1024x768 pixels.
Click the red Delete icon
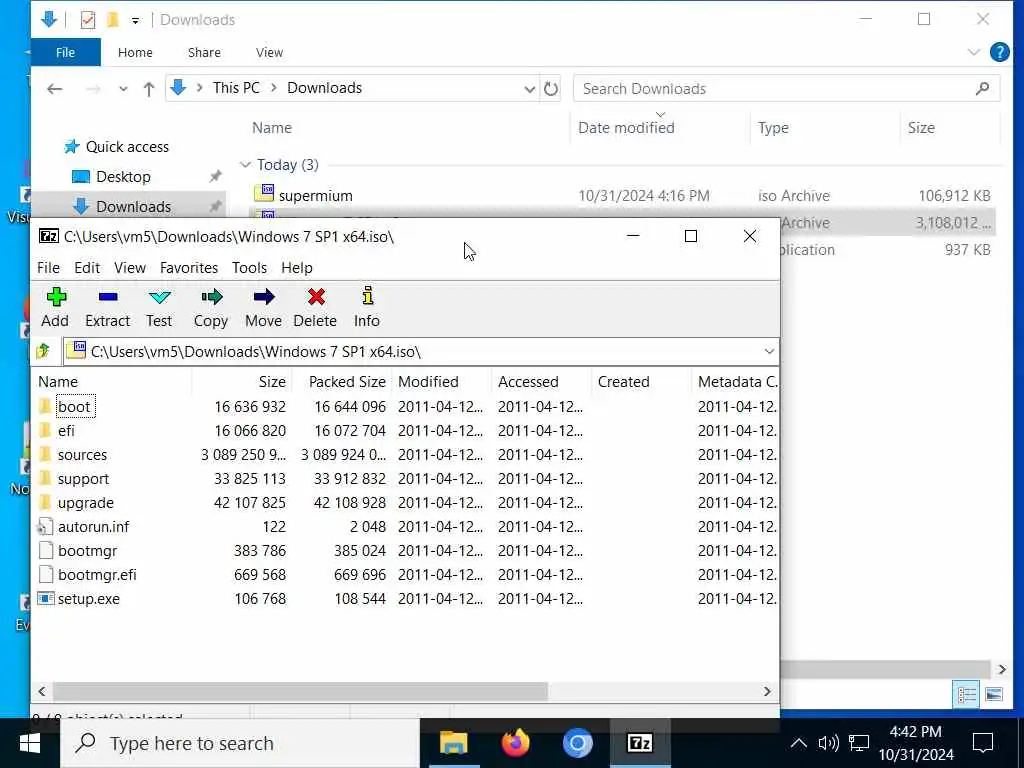(315, 308)
